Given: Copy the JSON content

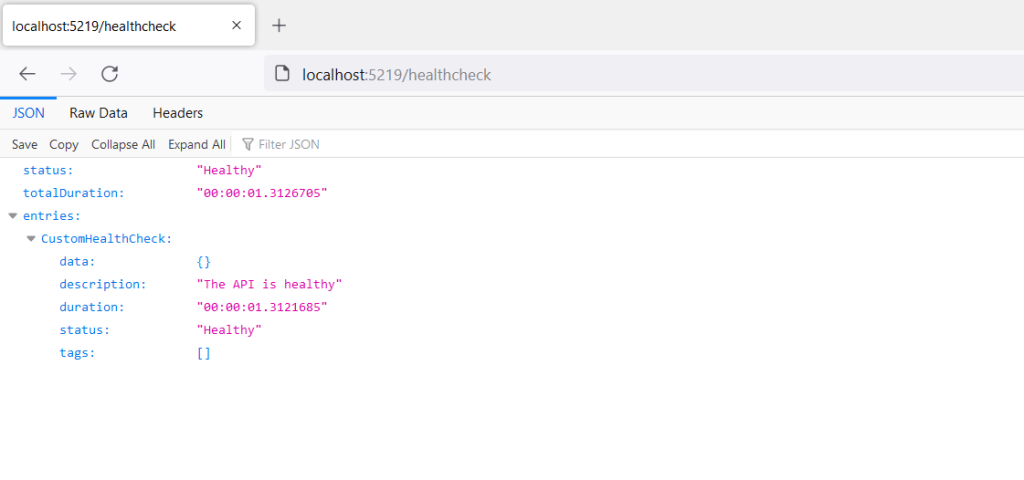Looking at the screenshot, I should [x=64, y=144].
